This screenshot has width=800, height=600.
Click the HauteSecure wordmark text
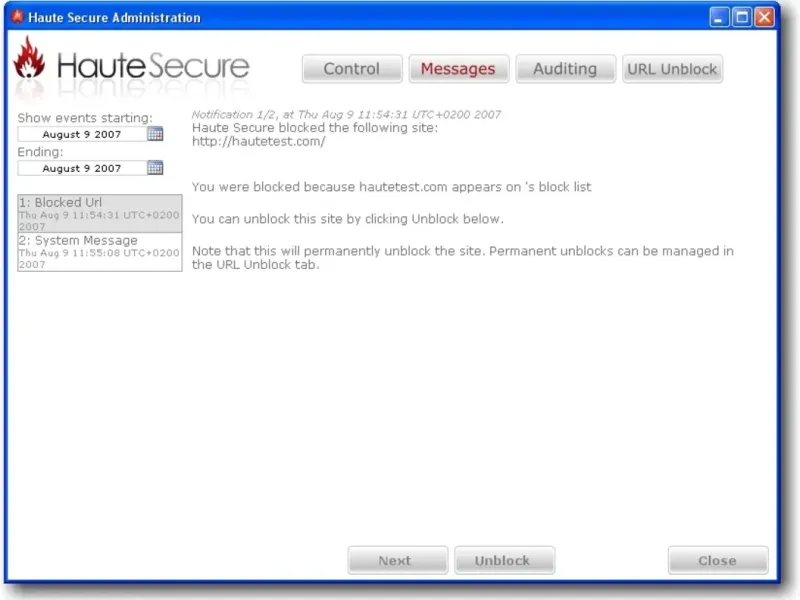click(x=154, y=66)
